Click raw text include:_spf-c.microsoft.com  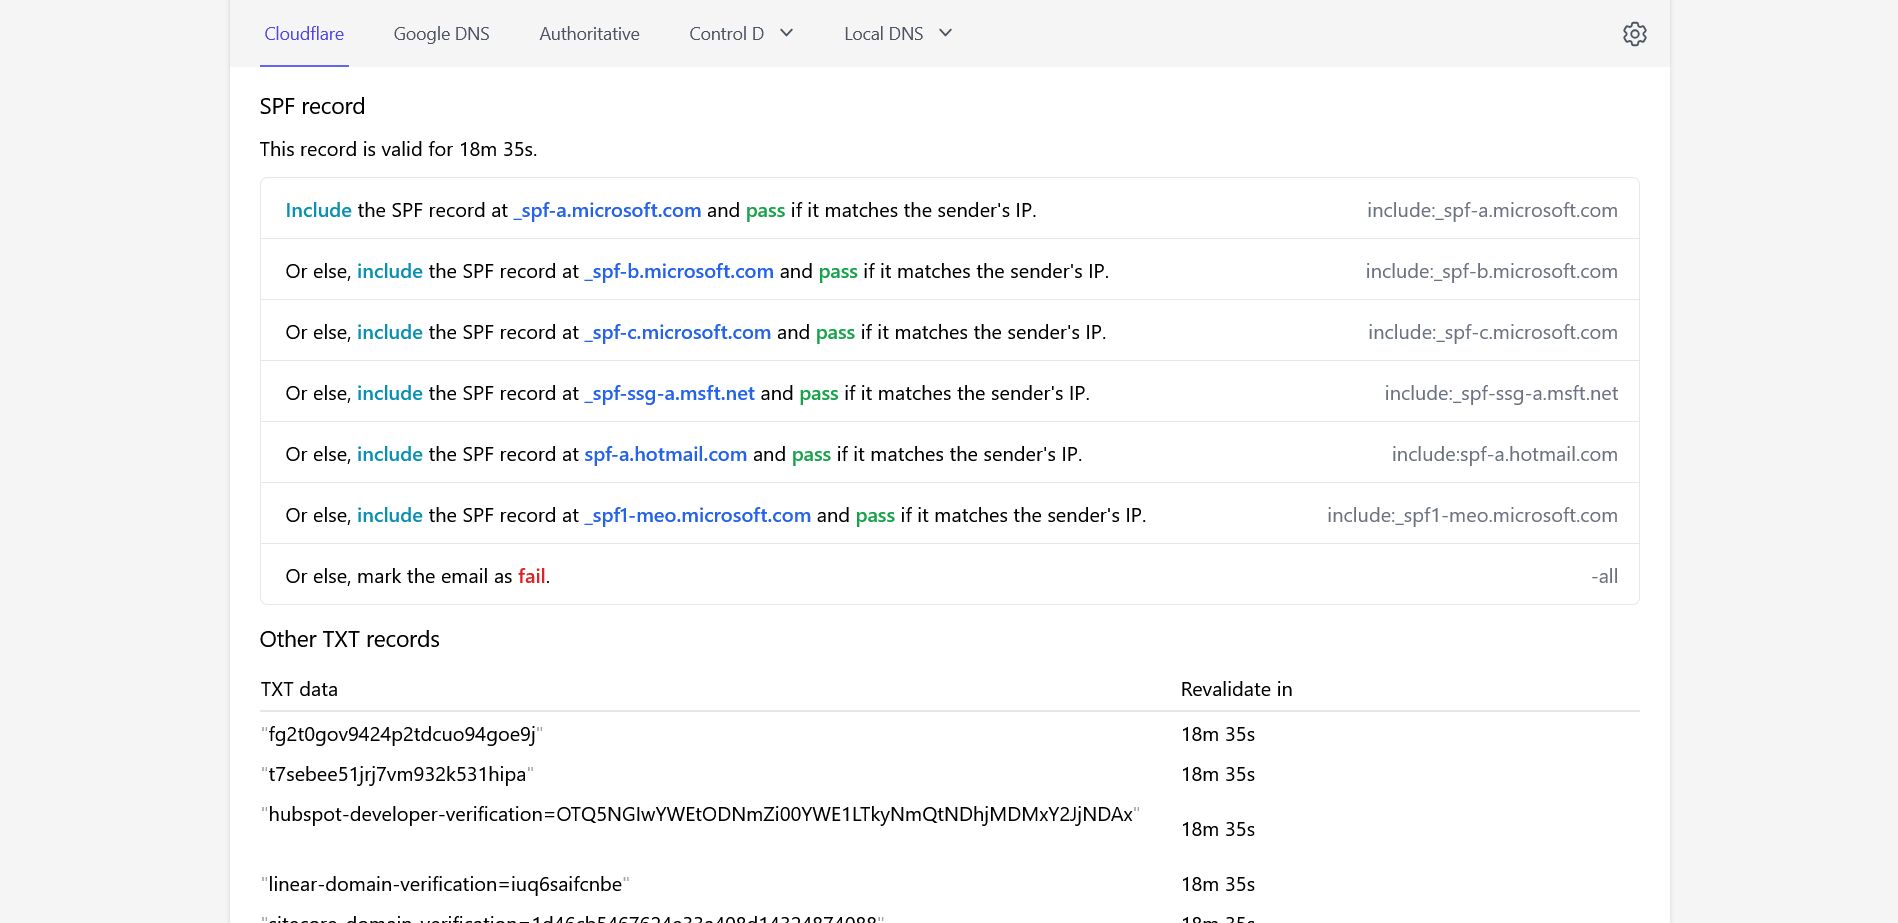pyautogui.click(x=1493, y=332)
